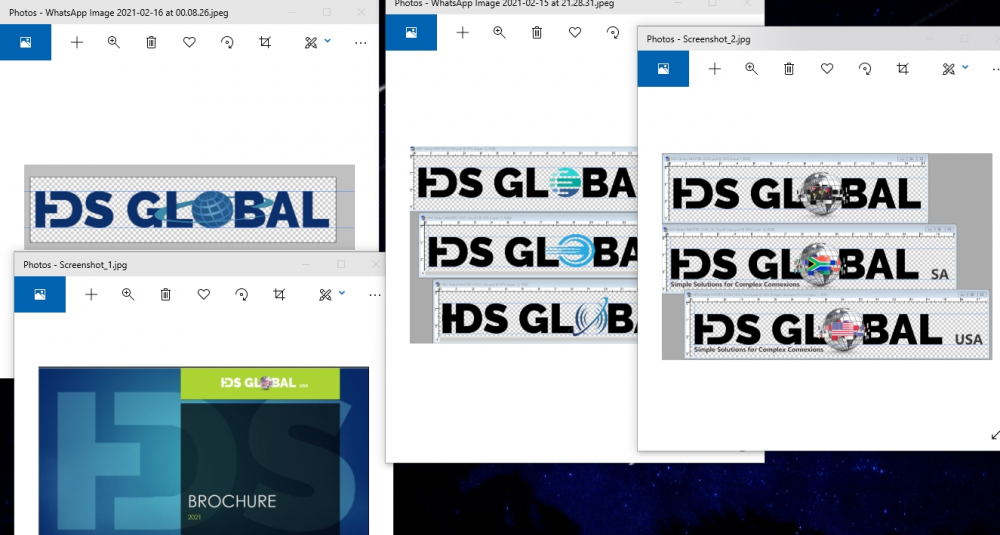Image resolution: width=1000 pixels, height=535 pixels.
Task: Toggle the favorite heart on WhatsApp Image 21.28.31
Action: point(575,33)
